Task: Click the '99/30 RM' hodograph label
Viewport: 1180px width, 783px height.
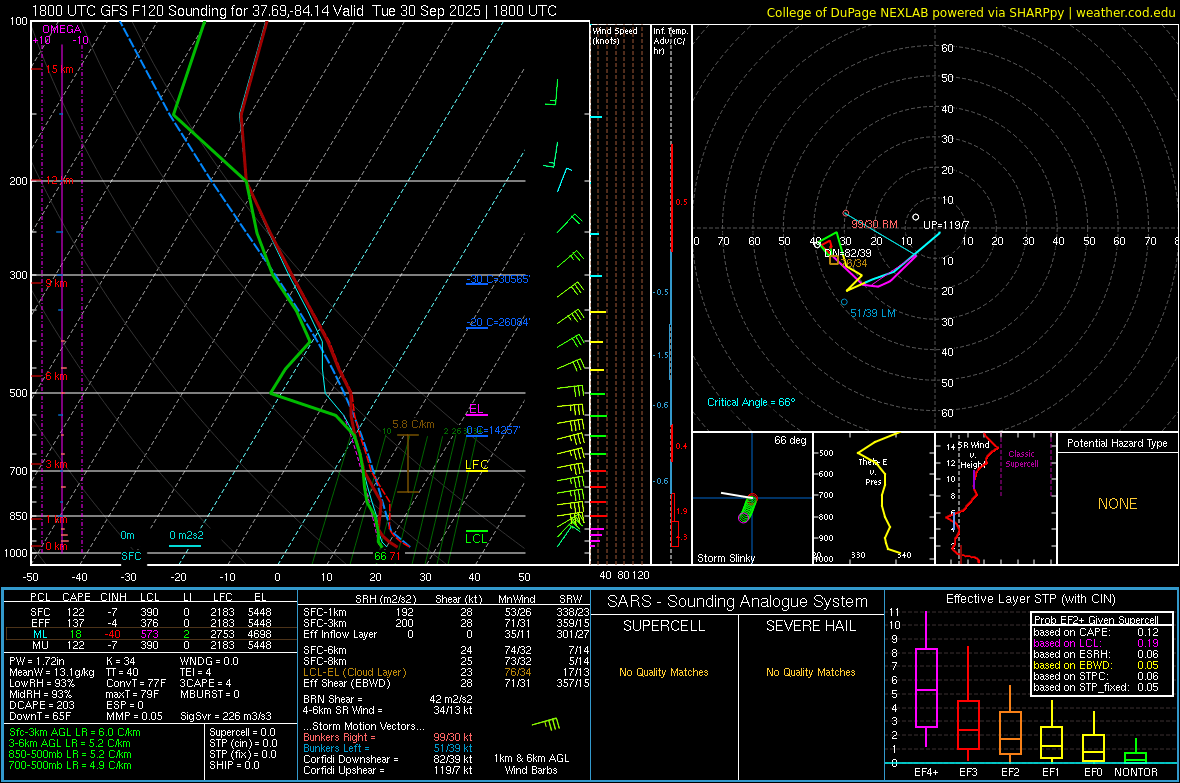Action: 874,224
